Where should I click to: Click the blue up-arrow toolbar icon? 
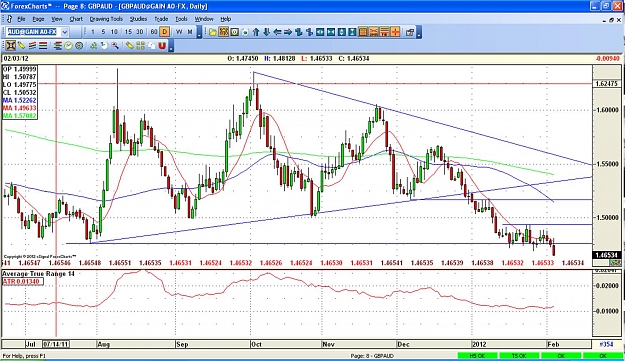coord(256,32)
